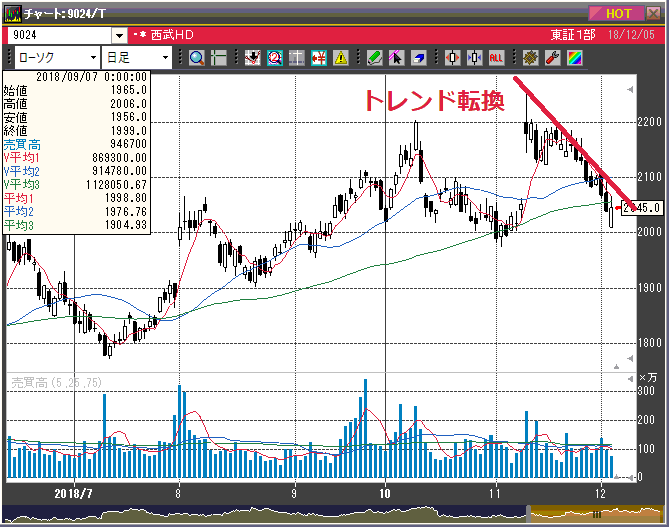Viewport: 669px width, 527px height.
Task: Click the chart application icon in title bar
Action: (x=12, y=14)
